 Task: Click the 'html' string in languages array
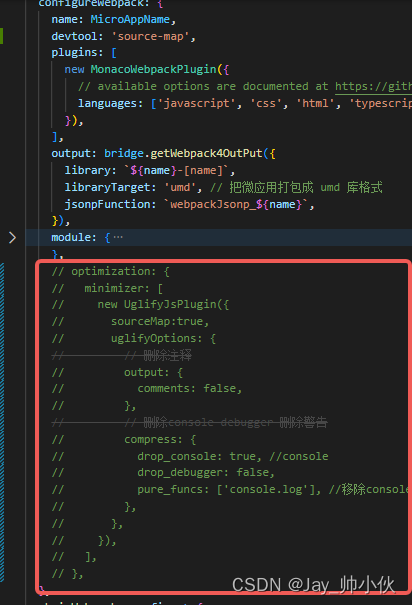point(315,103)
